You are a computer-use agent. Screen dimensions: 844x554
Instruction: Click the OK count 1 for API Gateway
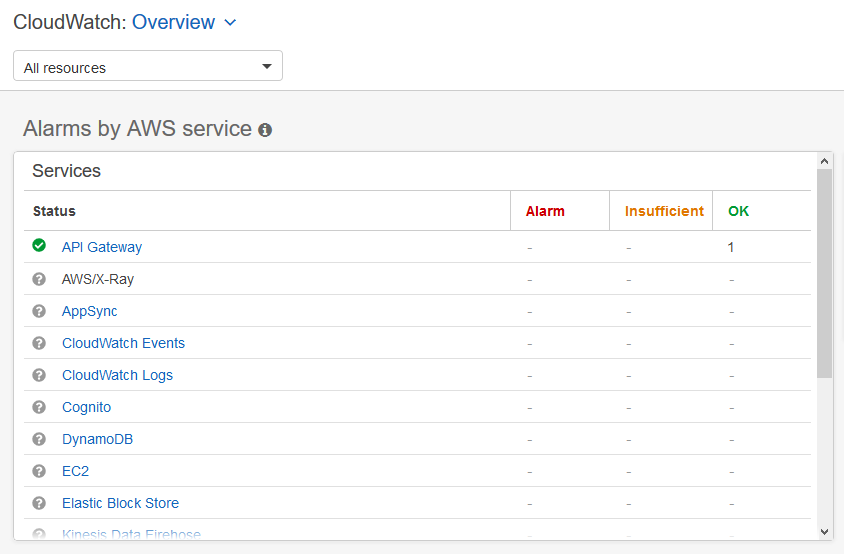coord(730,247)
